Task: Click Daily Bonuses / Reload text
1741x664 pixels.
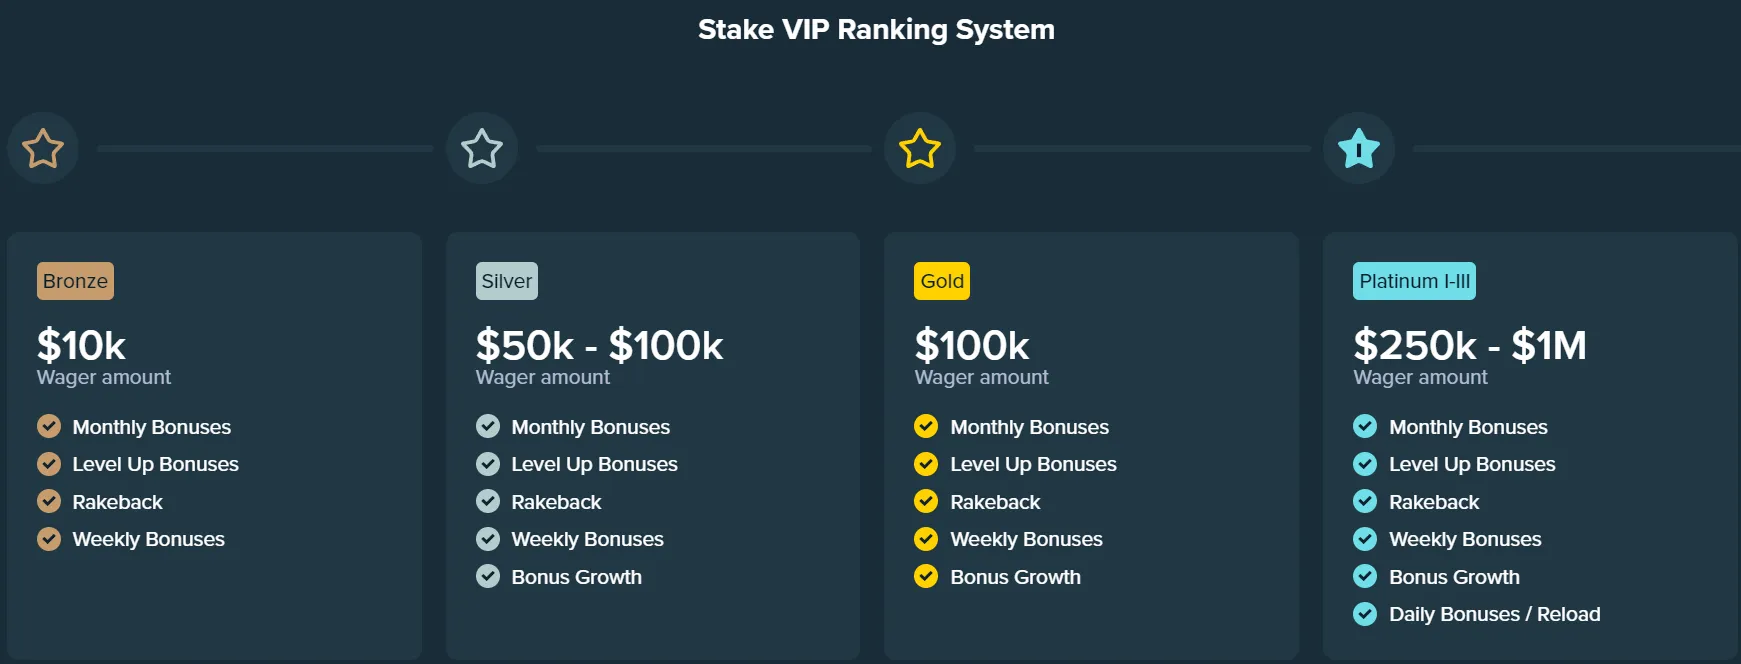Action: [x=1494, y=614]
